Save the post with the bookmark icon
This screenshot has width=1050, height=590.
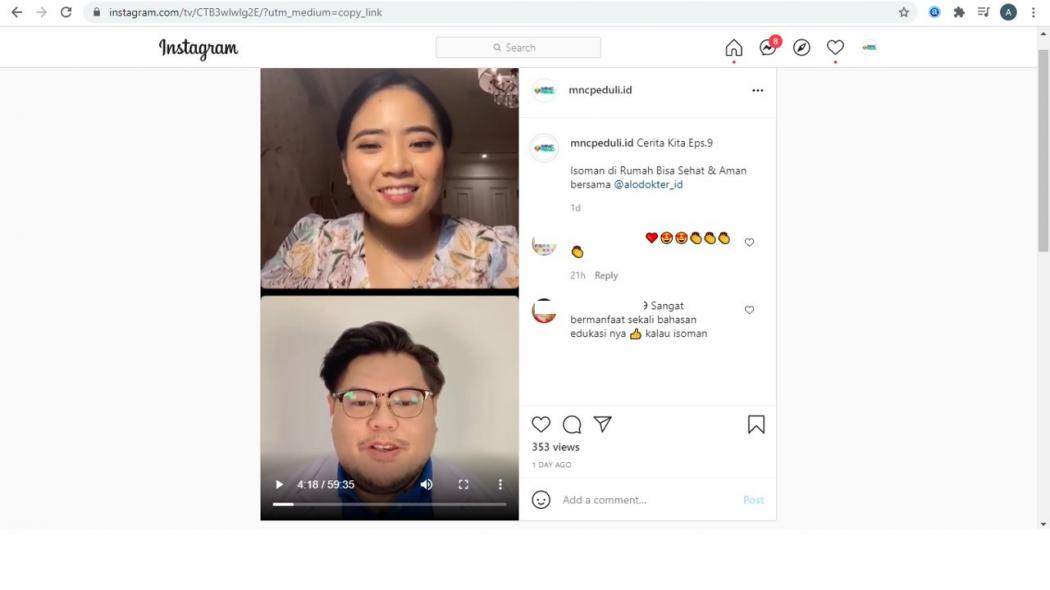[756, 424]
